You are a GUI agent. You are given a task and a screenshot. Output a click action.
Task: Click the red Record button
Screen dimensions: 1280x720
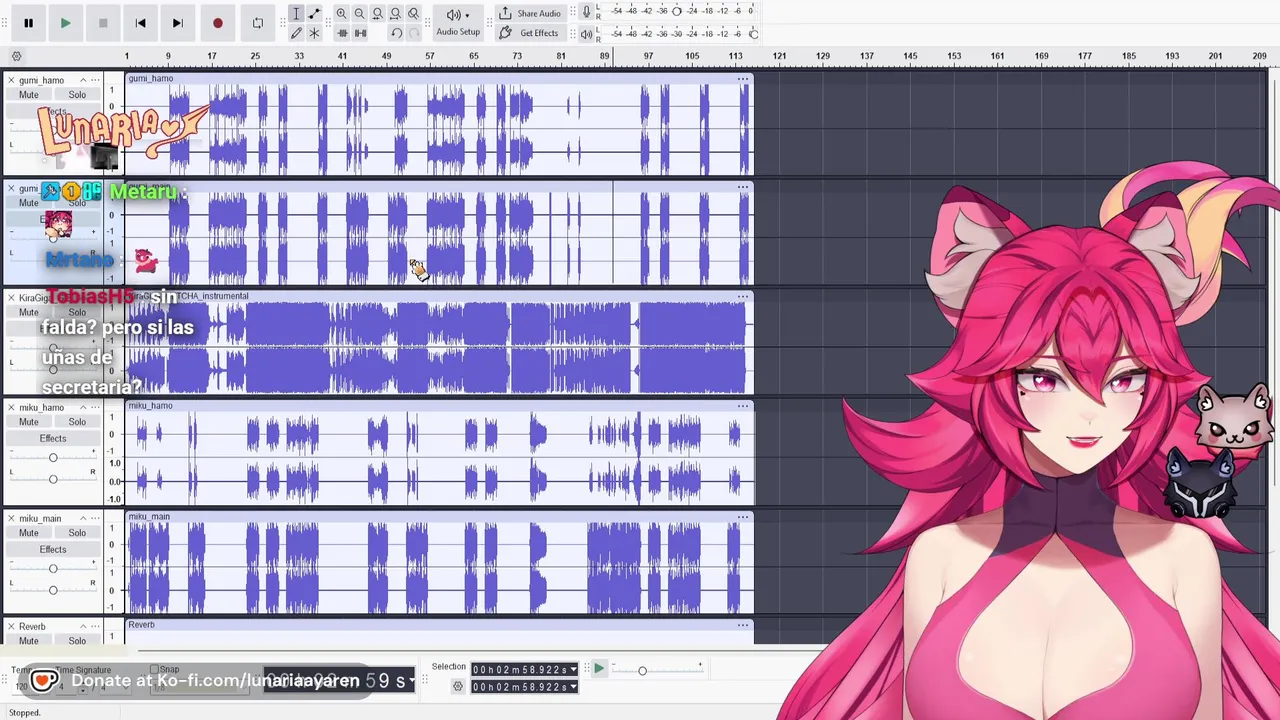(217, 23)
